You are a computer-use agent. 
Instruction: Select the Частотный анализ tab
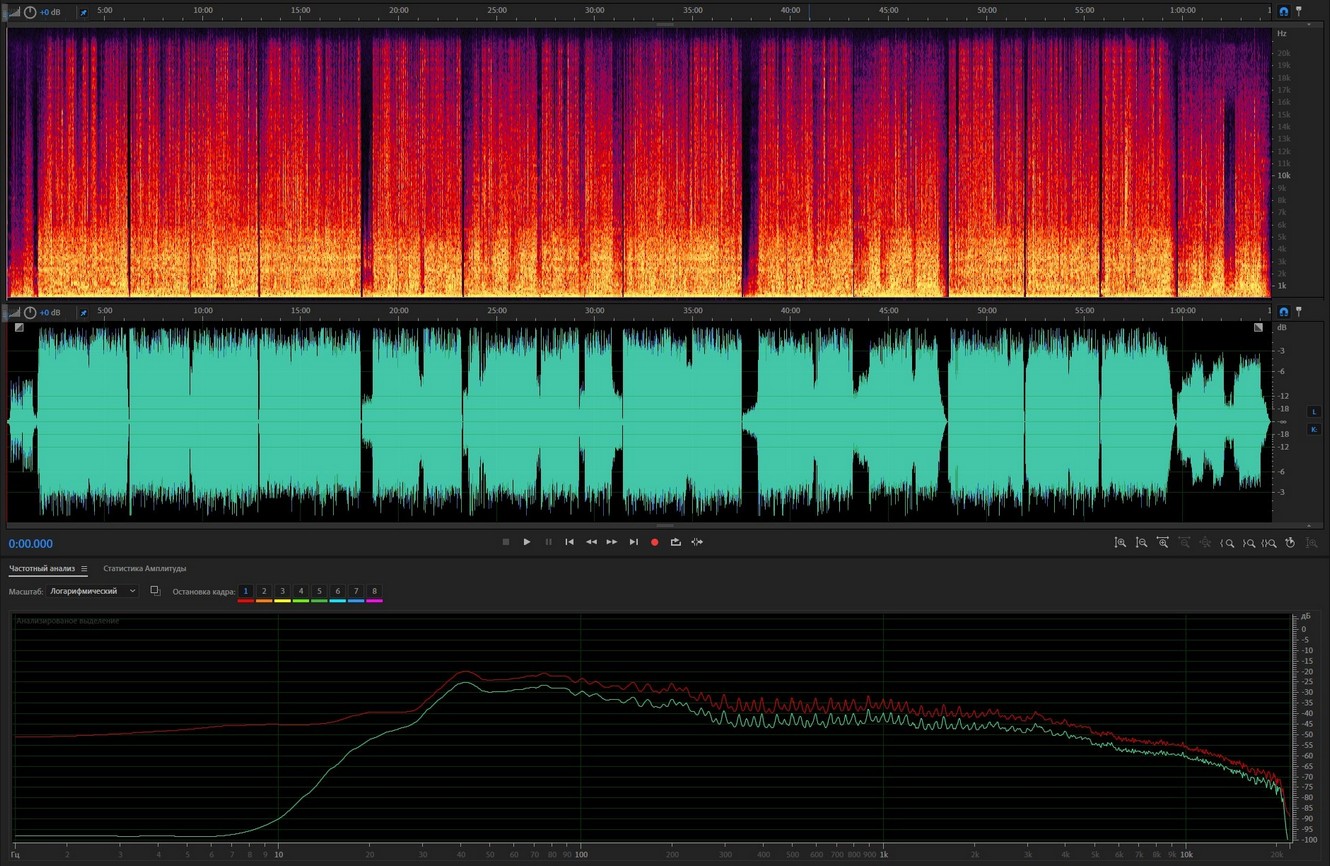point(41,569)
